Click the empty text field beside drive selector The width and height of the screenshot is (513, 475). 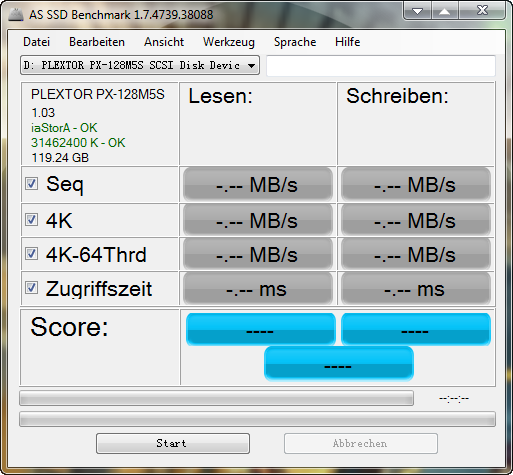tap(381, 66)
